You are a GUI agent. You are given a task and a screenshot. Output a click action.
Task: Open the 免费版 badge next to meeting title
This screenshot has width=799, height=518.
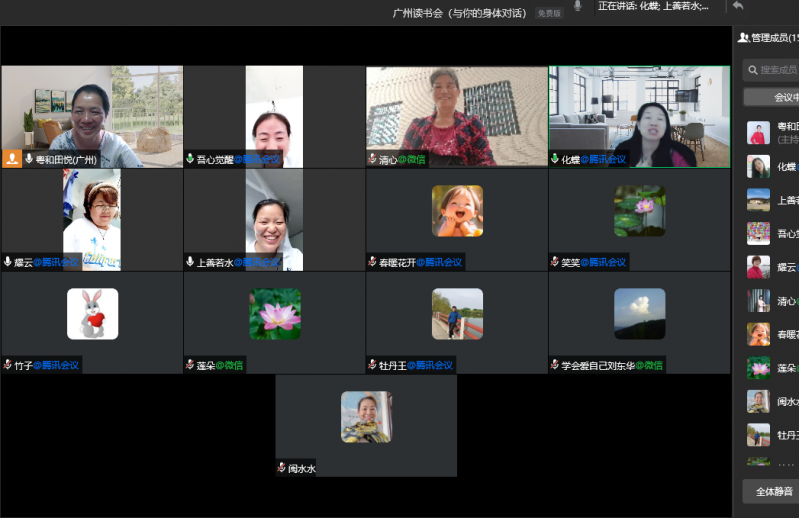[549, 13]
